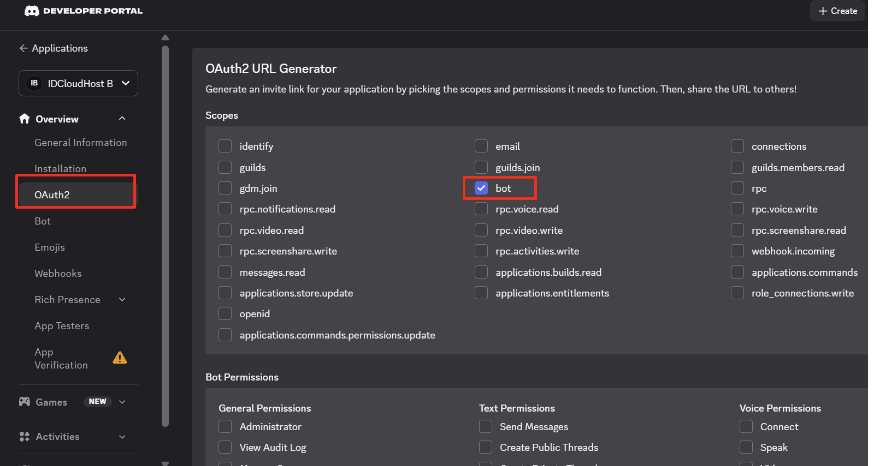This screenshot has width=874, height=466.
Task: Click the back arrow beside Applications
Action: point(23,48)
